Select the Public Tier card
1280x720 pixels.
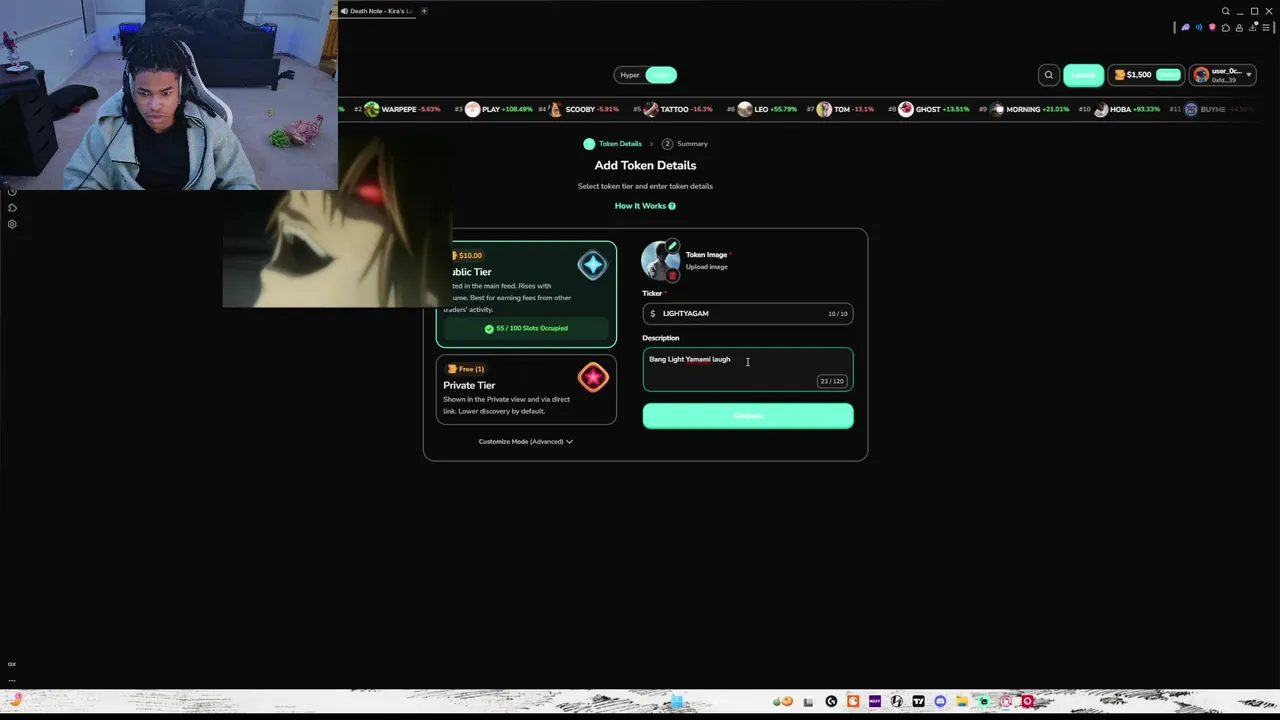526,294
